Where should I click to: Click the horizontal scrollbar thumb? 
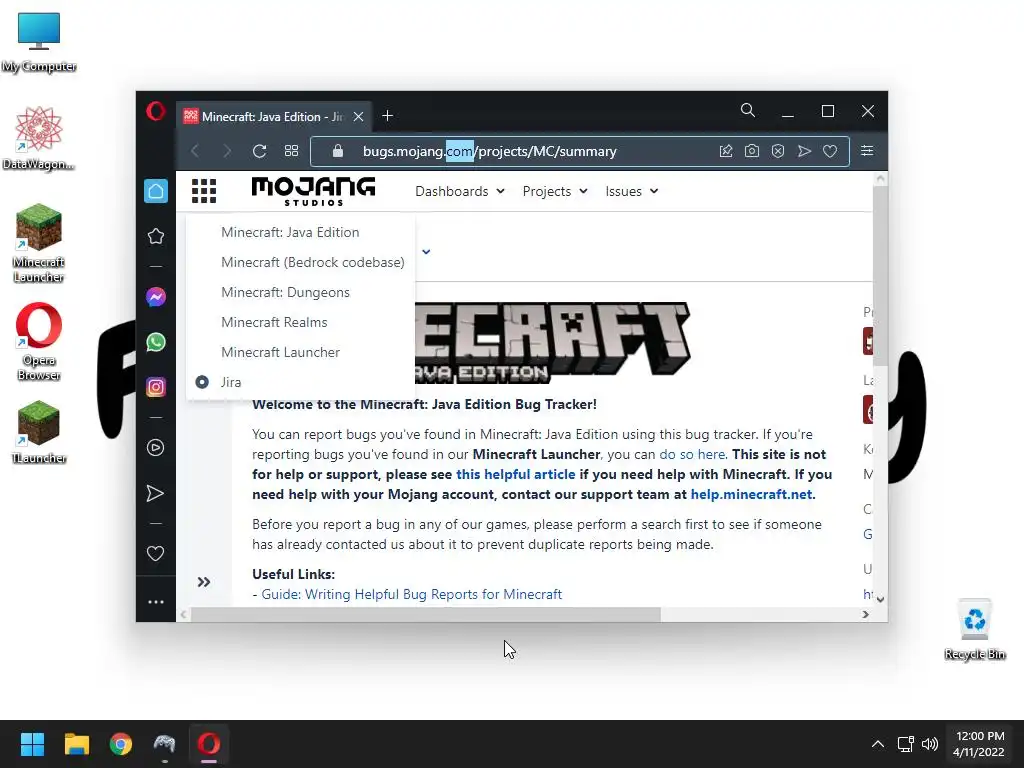coord(424,615)
